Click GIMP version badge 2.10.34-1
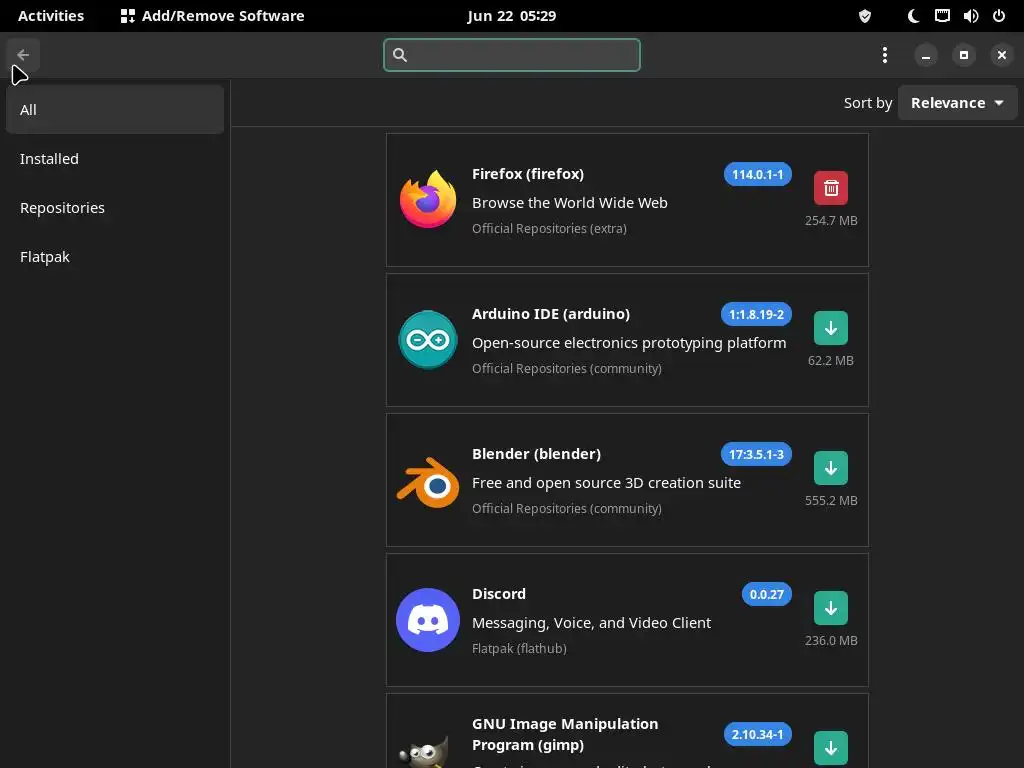The height and width of the screenshot is (768, 1024). click(757, 735)
